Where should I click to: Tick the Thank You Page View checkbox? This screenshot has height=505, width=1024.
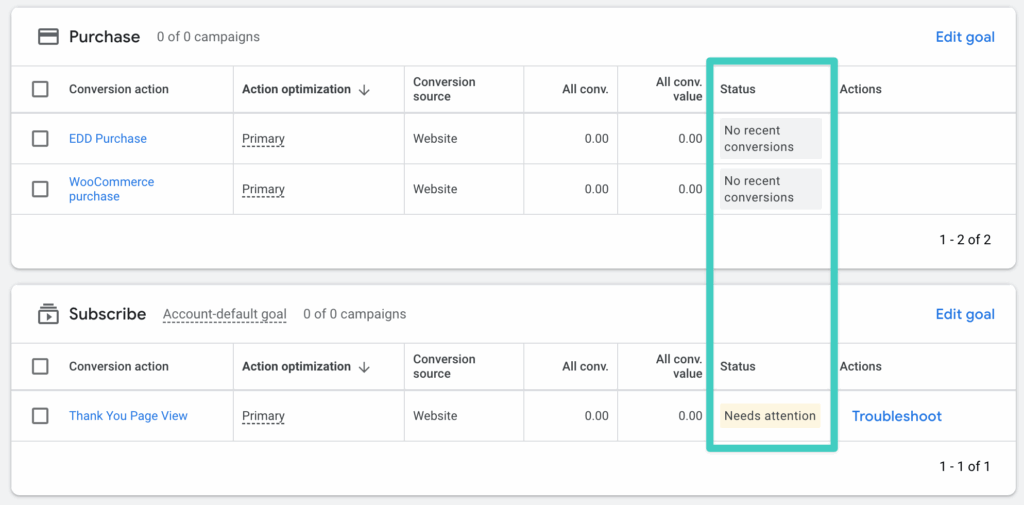coord(40,415)
